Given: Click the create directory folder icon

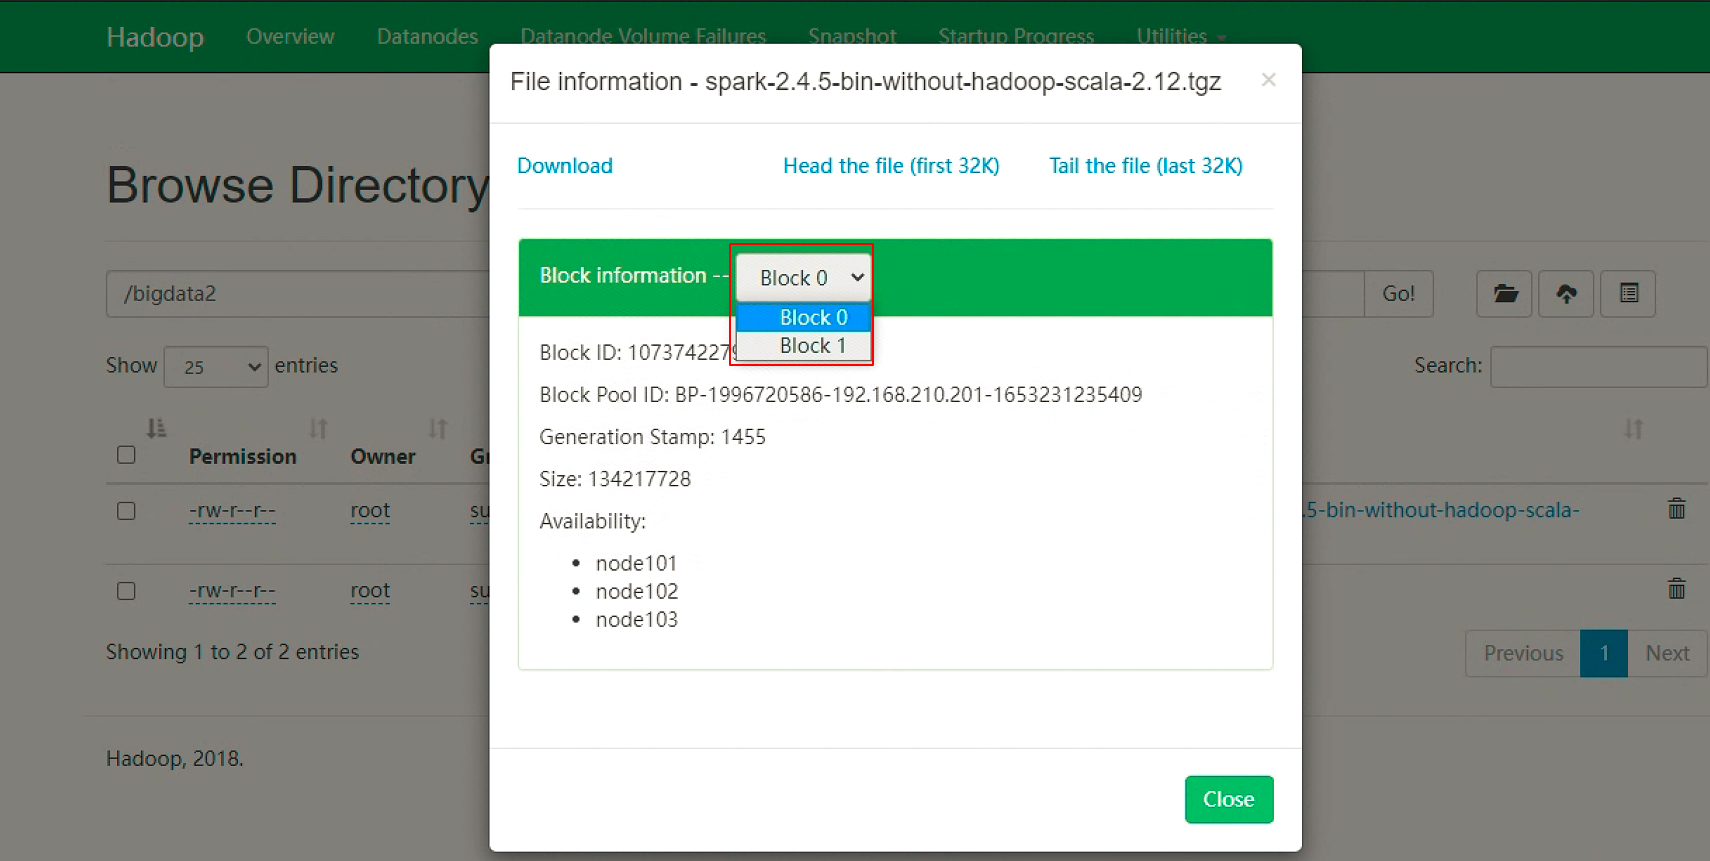Looking at the screenshot, I should tap(1504, 294).
